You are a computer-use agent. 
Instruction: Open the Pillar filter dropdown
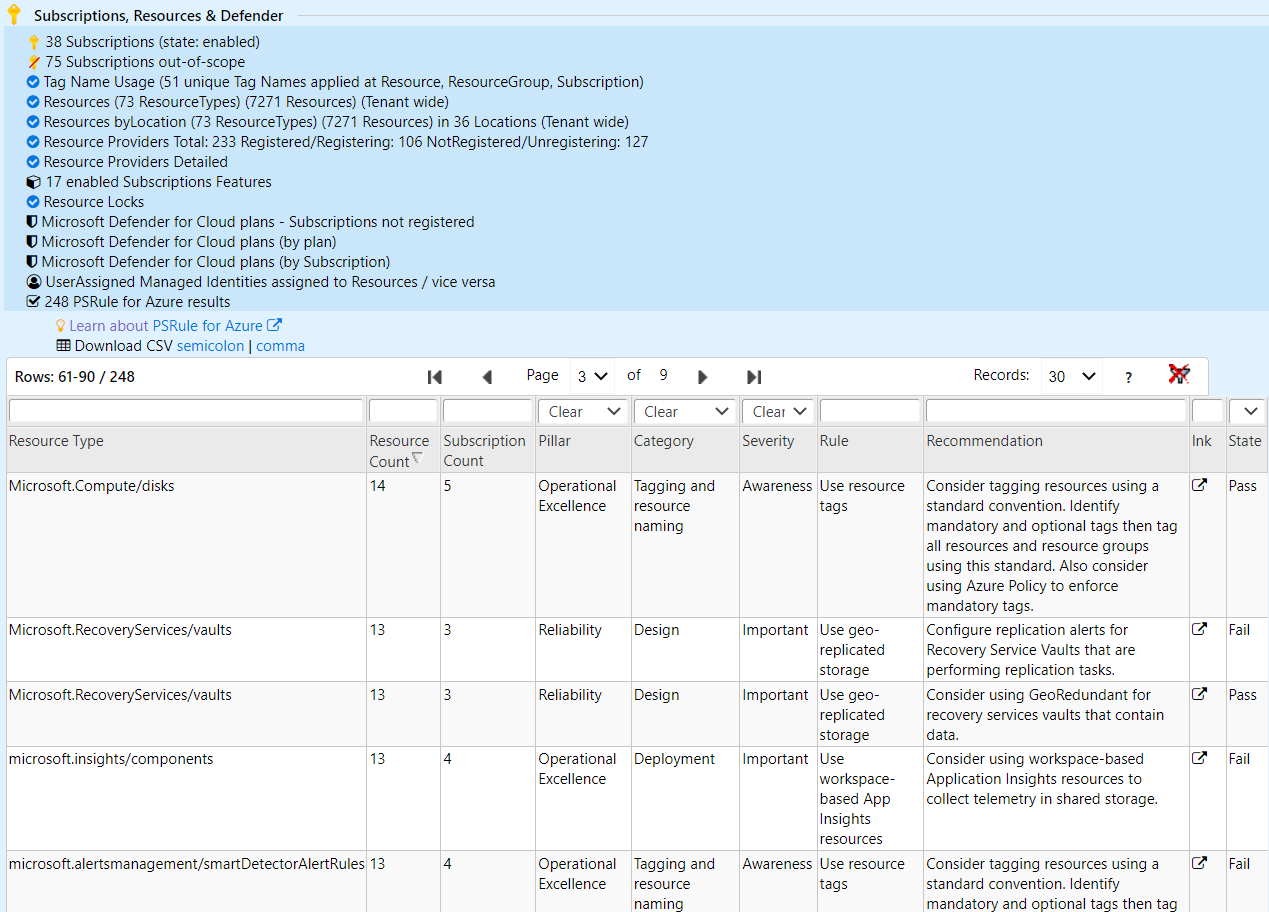point(583,411)
